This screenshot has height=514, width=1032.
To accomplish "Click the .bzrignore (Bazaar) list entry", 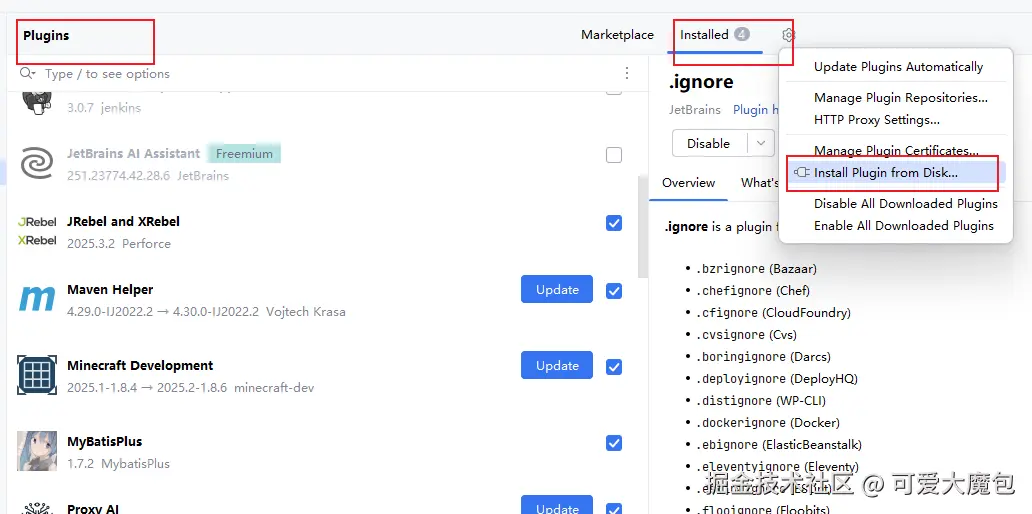I will pos(756,269).
